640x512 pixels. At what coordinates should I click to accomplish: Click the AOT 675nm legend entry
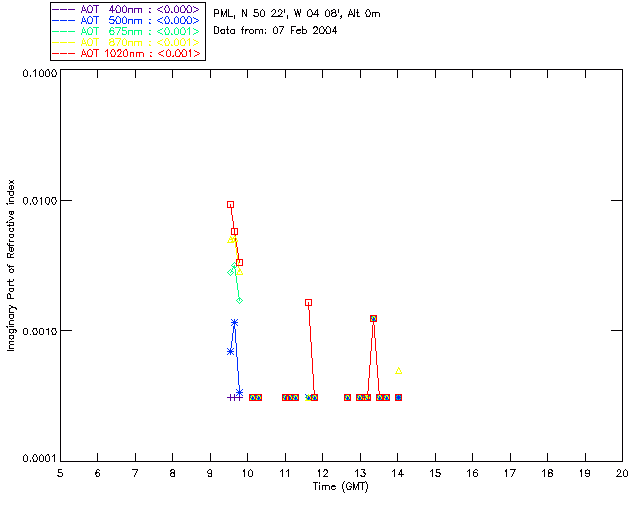(x=127, y=31)
